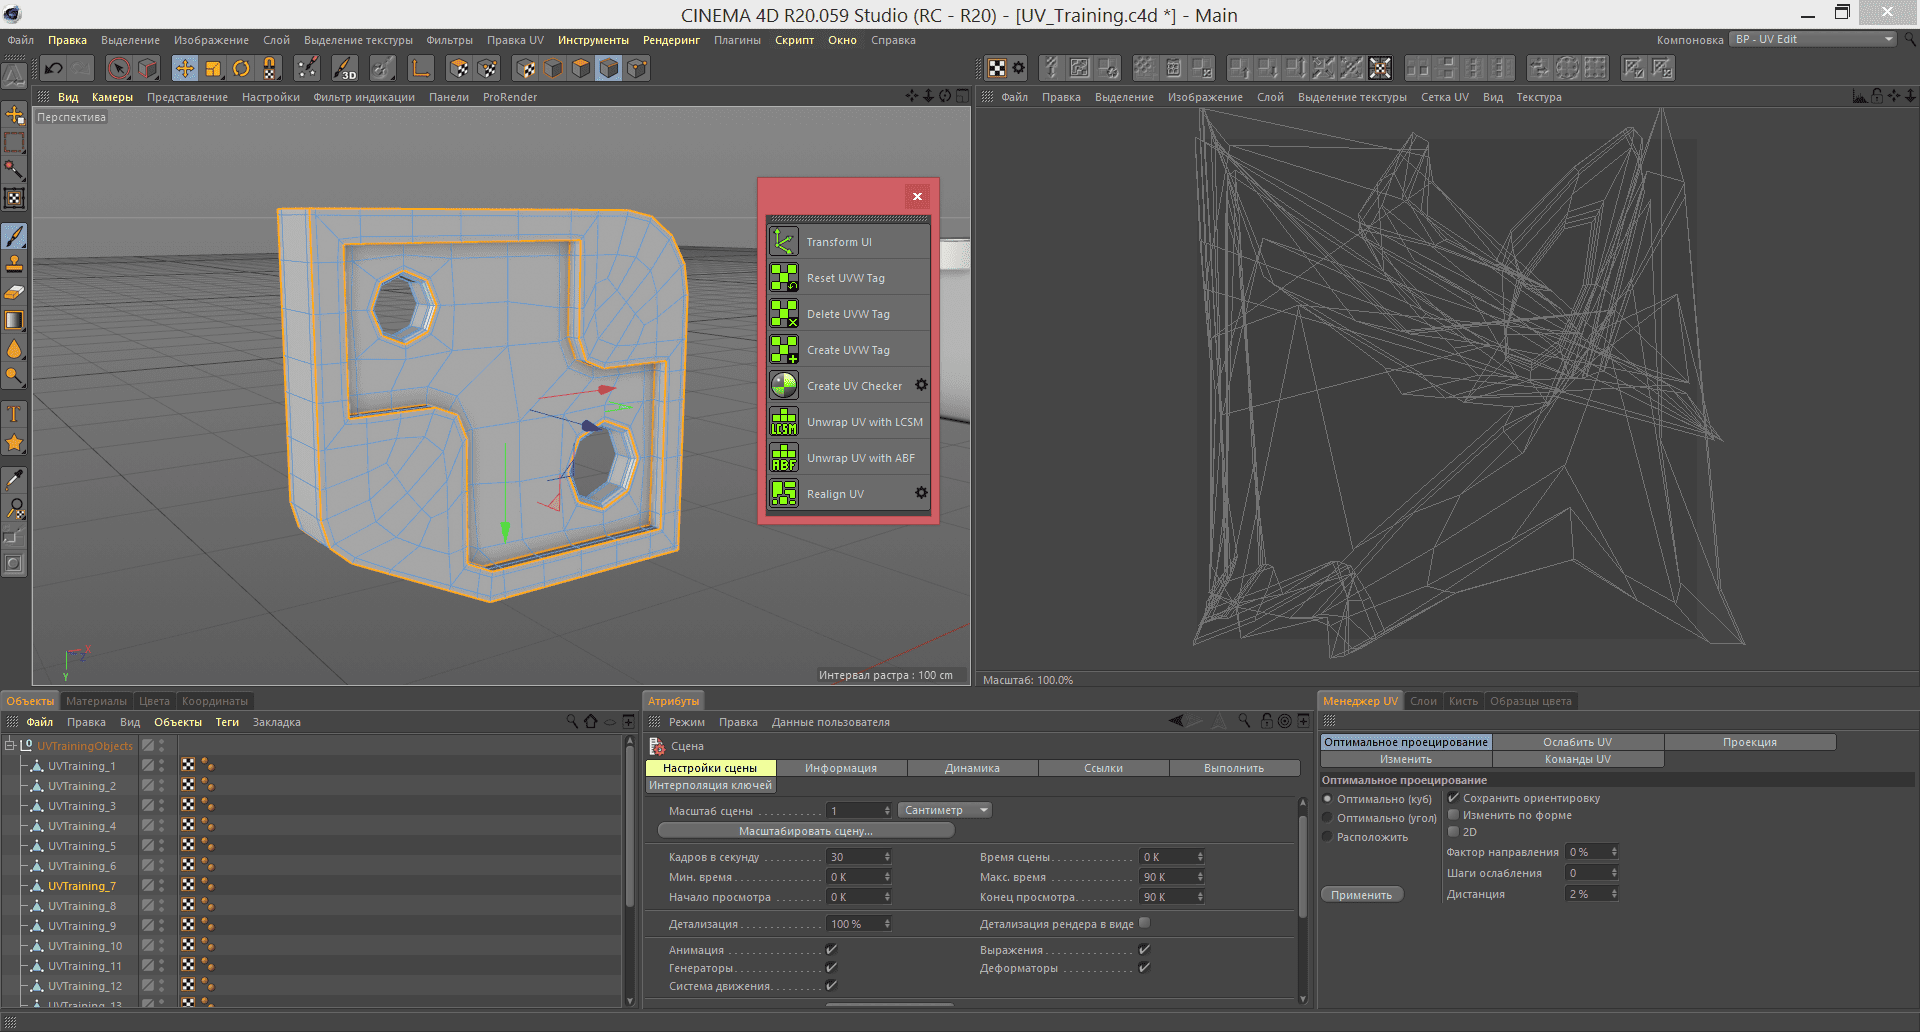The height and width of the screenshot is (1032, 1920).
Task: Select the Eyedropper tool
Action: point(14,480)
